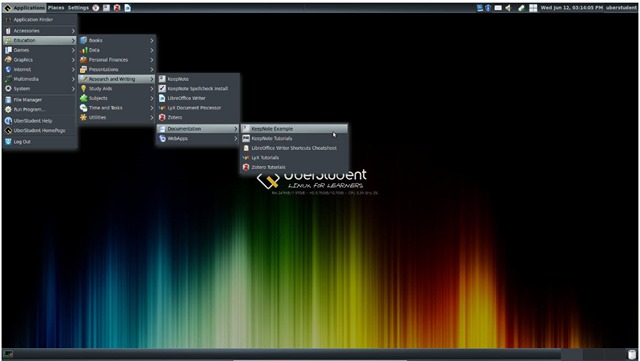Select the Education category
Image resolution: width=640 pixels, height=361 pixels.
point(40,40)
